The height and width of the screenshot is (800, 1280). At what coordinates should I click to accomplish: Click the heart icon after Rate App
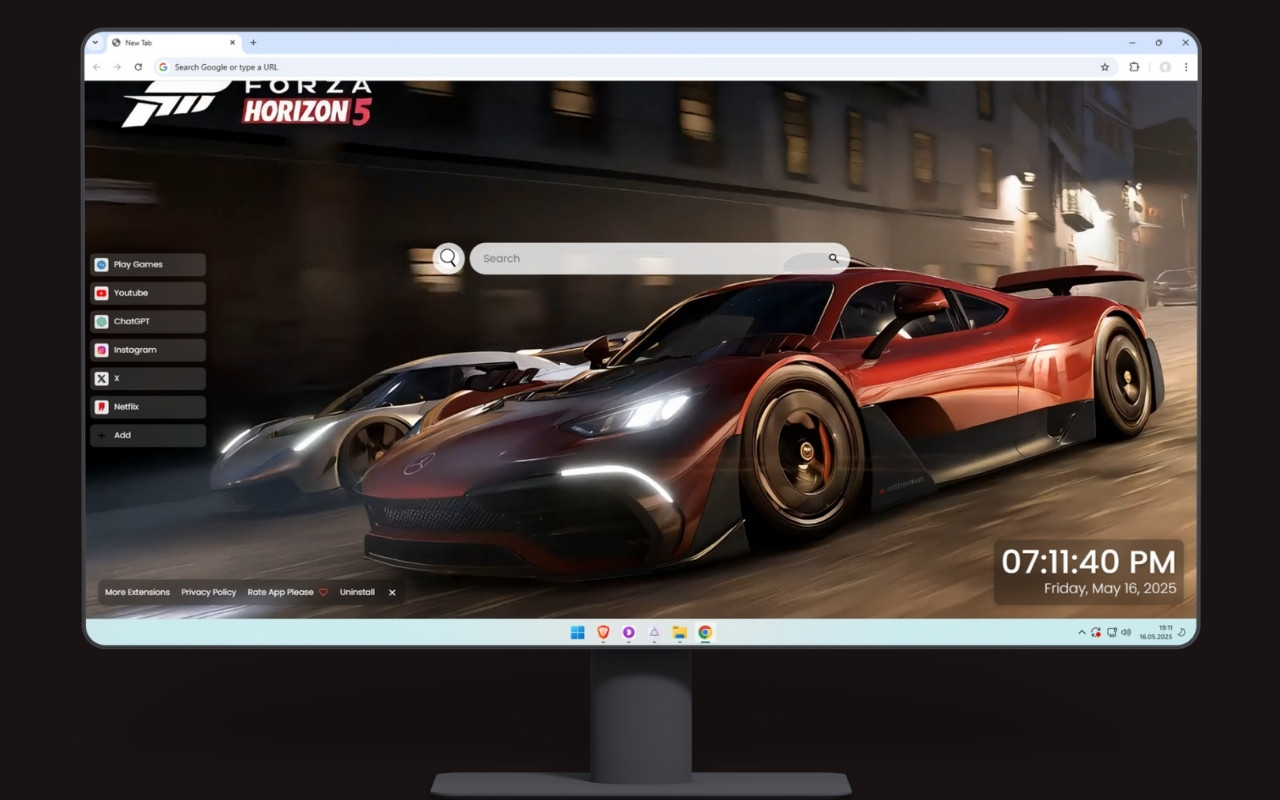pyautogui.click(x=323, y=592)
